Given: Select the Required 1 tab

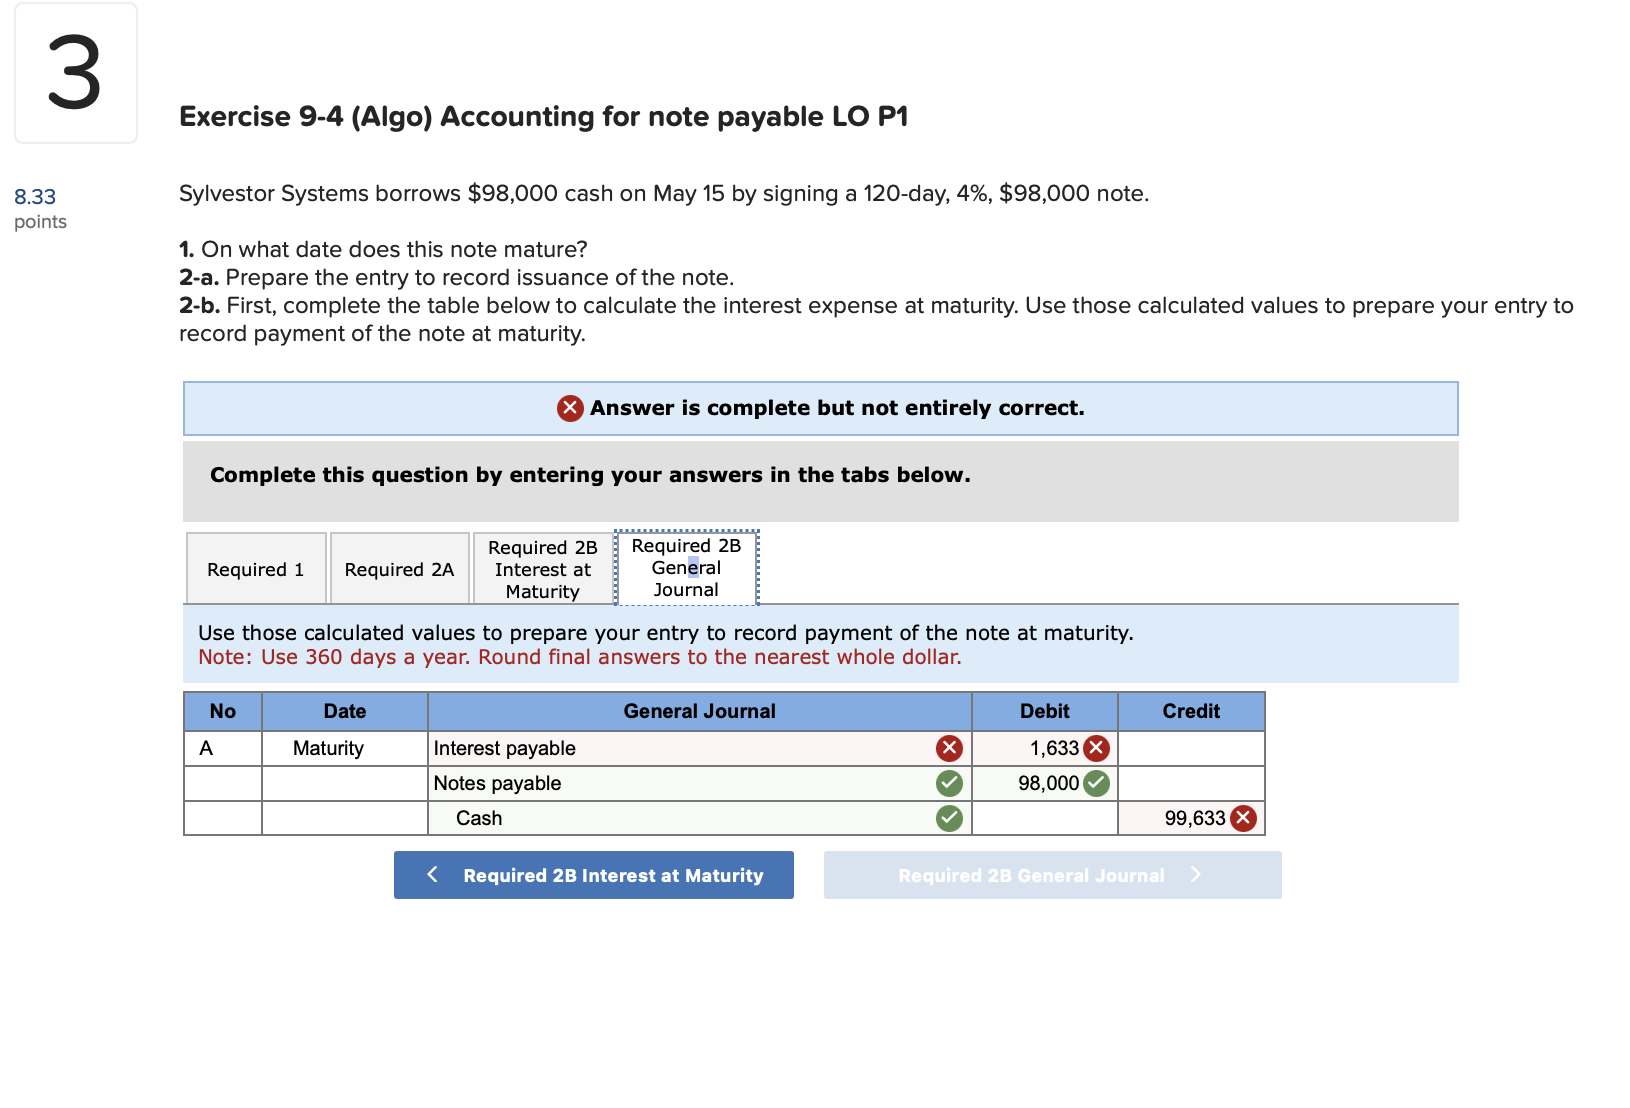Looking at the screenshot, I should pos(255,568).
